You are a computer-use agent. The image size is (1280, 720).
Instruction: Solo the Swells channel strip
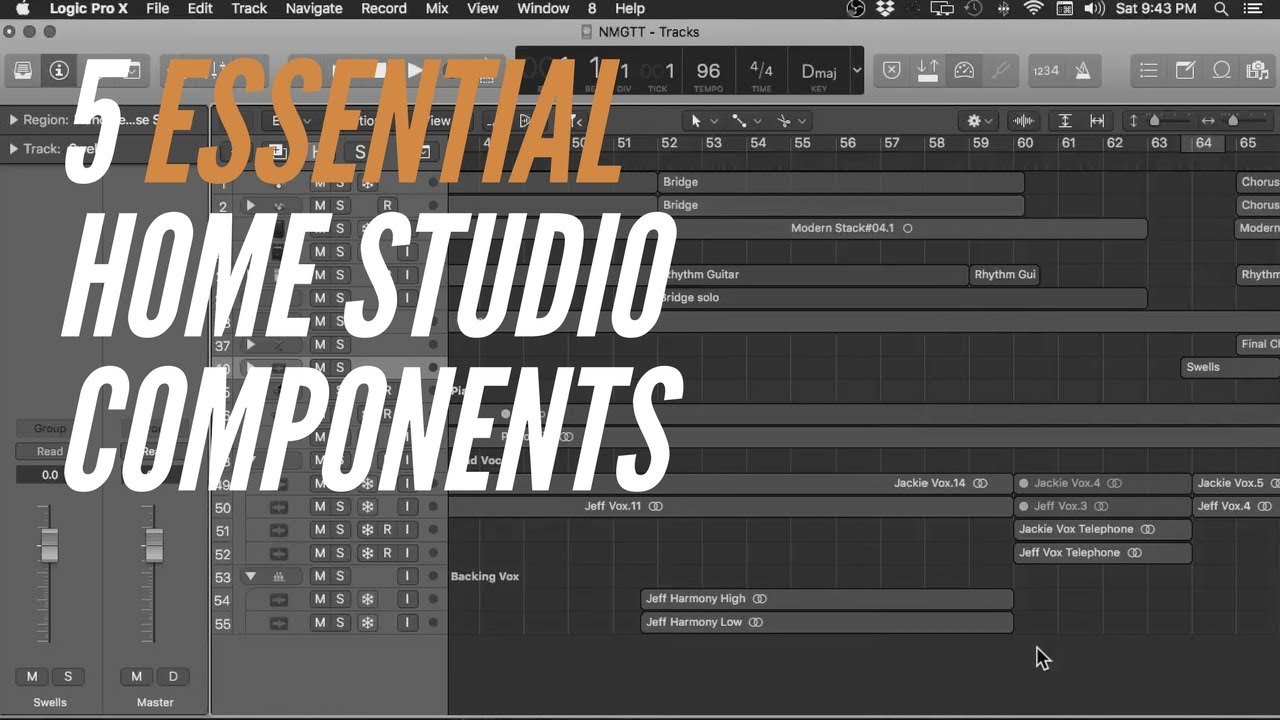(x=68, y=677)
